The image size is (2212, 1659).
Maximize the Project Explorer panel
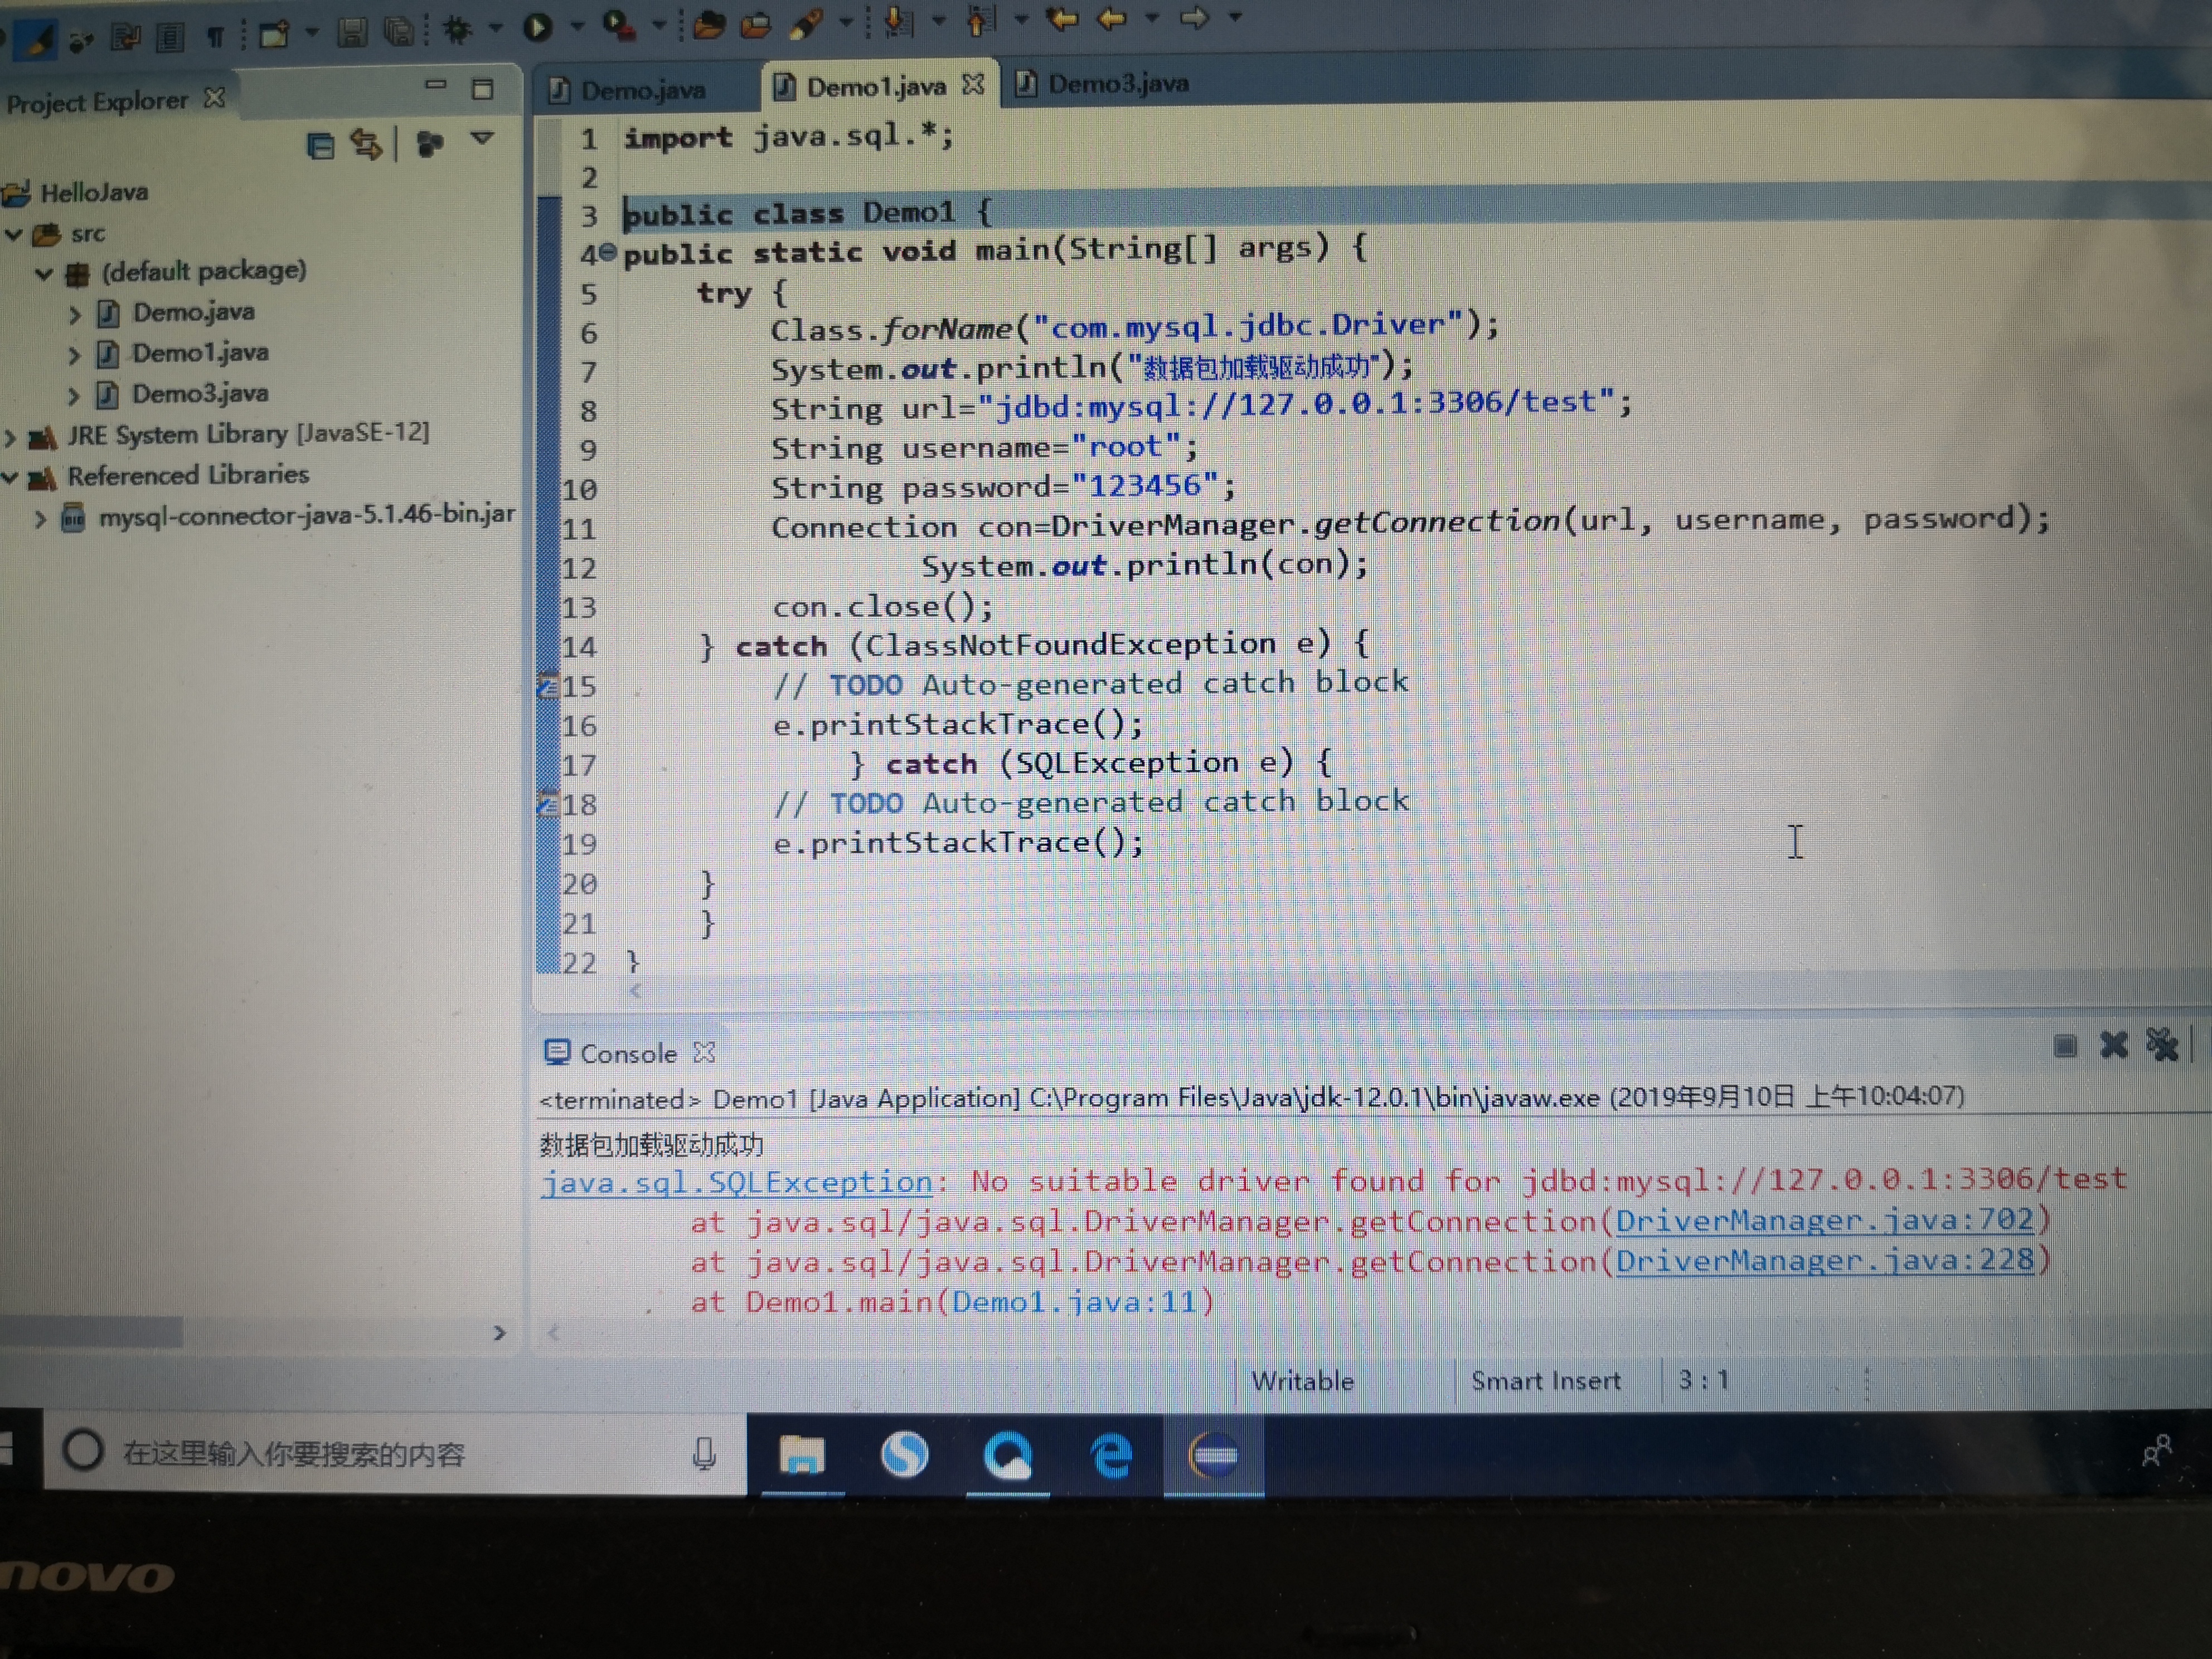click(x=483, y=89)
